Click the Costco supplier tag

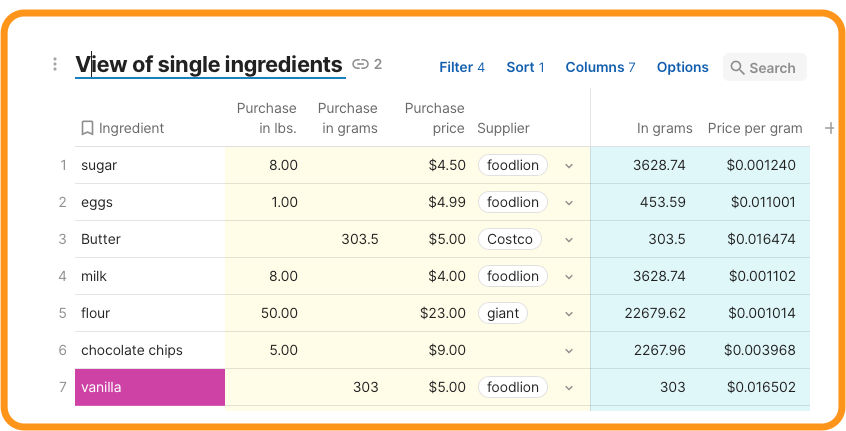click(x=510, y=239)
